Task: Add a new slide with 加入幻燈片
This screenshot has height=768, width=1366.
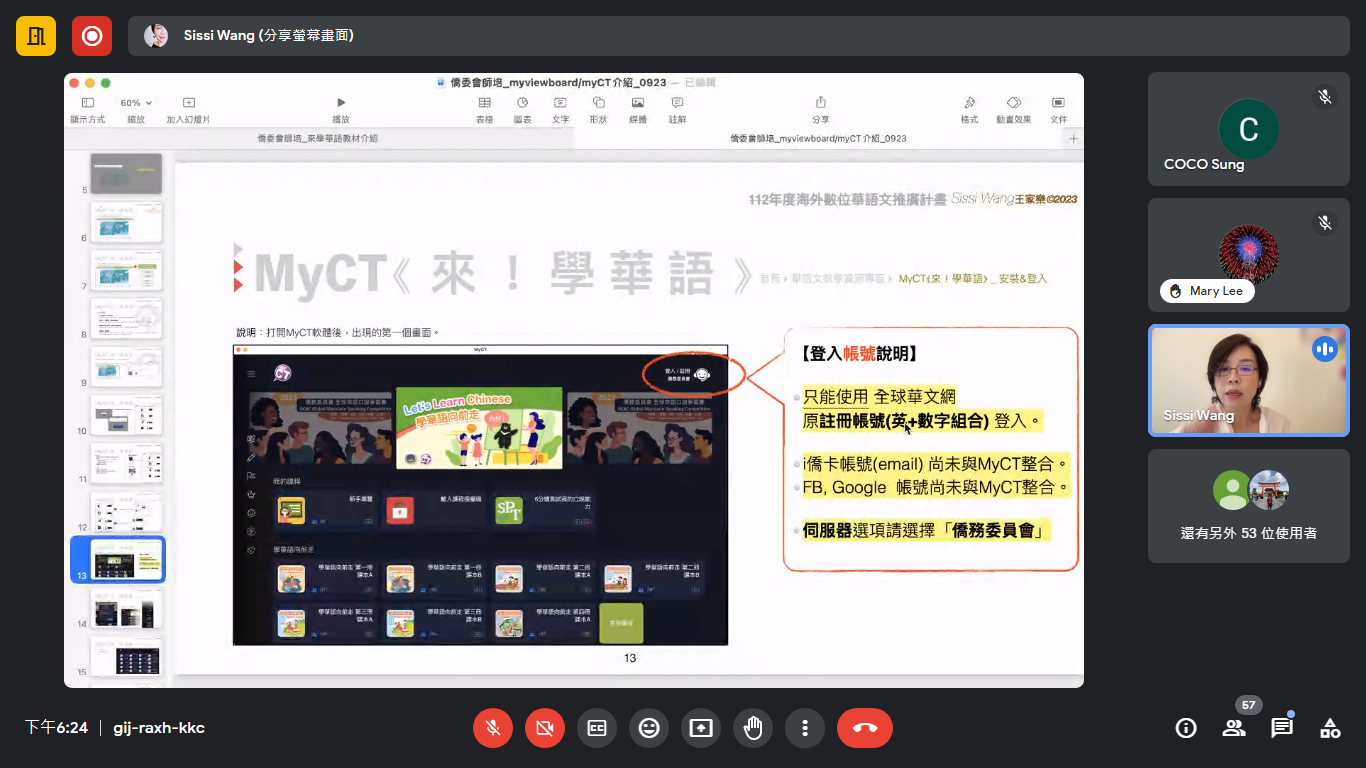Action: coord(186,108)
